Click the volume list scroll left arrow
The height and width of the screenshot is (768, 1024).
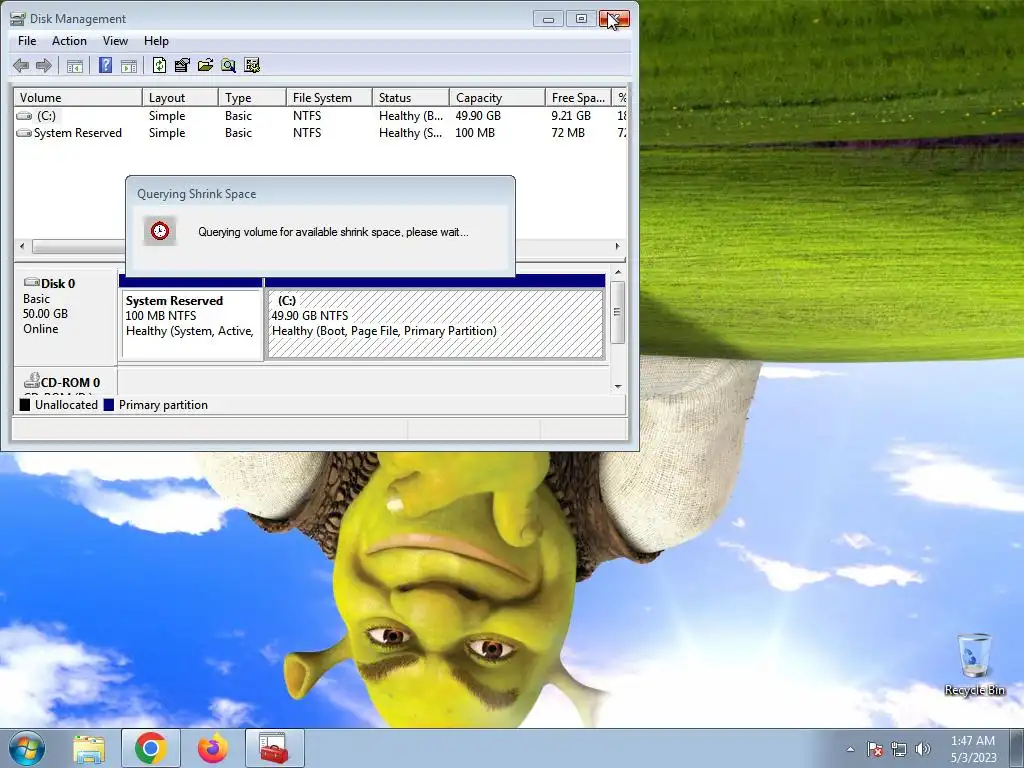point(22,247)
